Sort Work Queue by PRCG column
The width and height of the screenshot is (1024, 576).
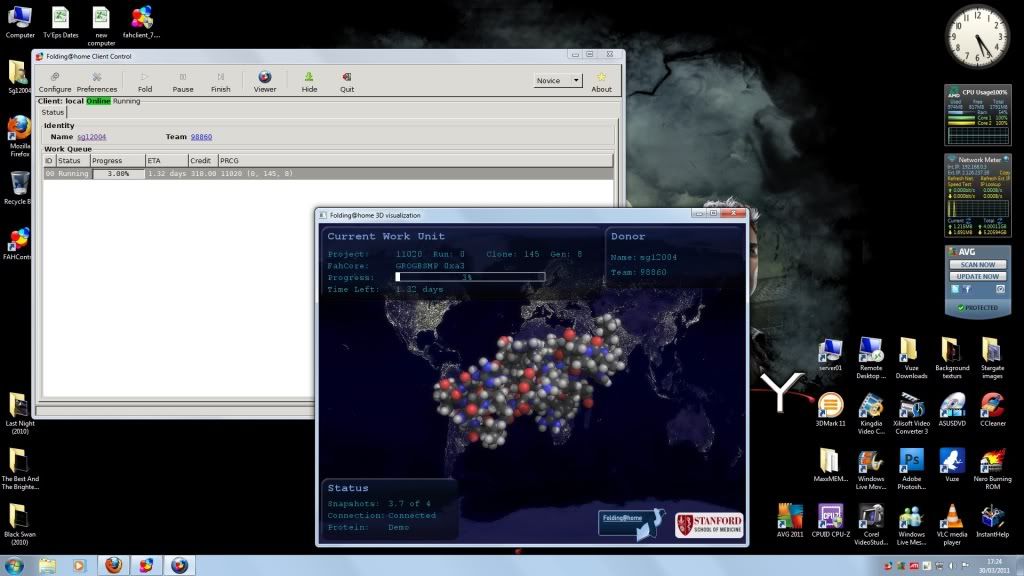click(415, 161)
